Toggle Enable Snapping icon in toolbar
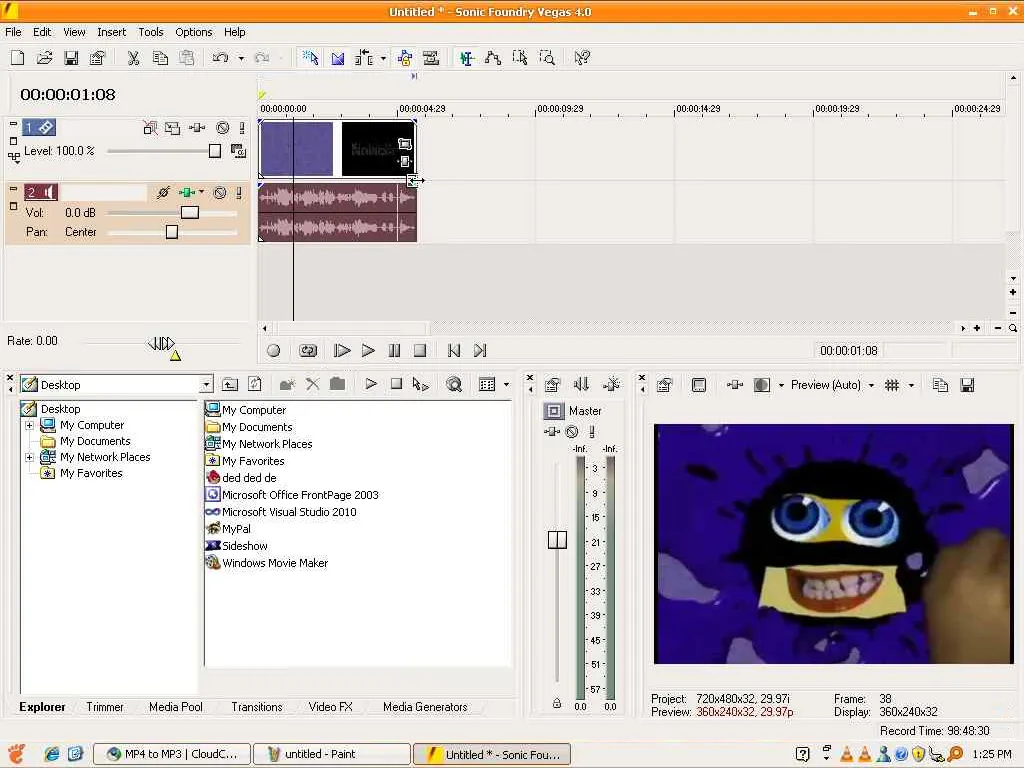Viewport: 1024px width, 768px height. [310, 57]
